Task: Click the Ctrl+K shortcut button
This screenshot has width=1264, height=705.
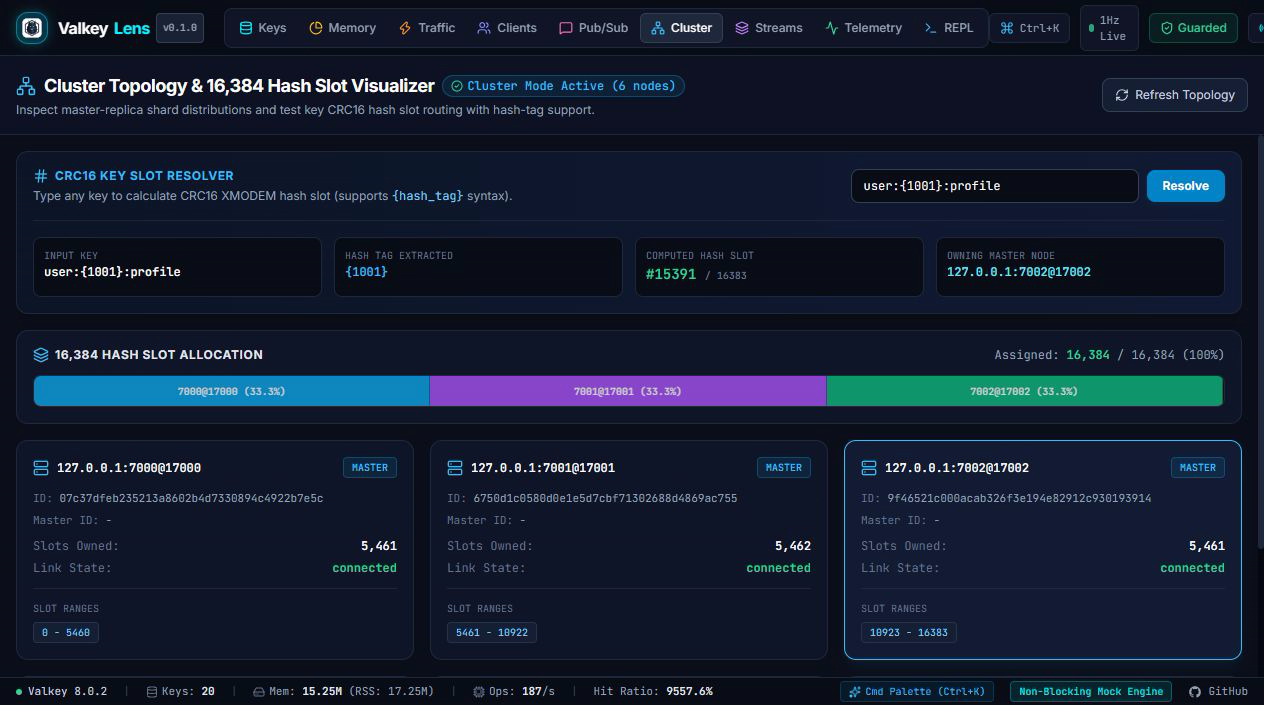Action: (x=1029, y=28)
